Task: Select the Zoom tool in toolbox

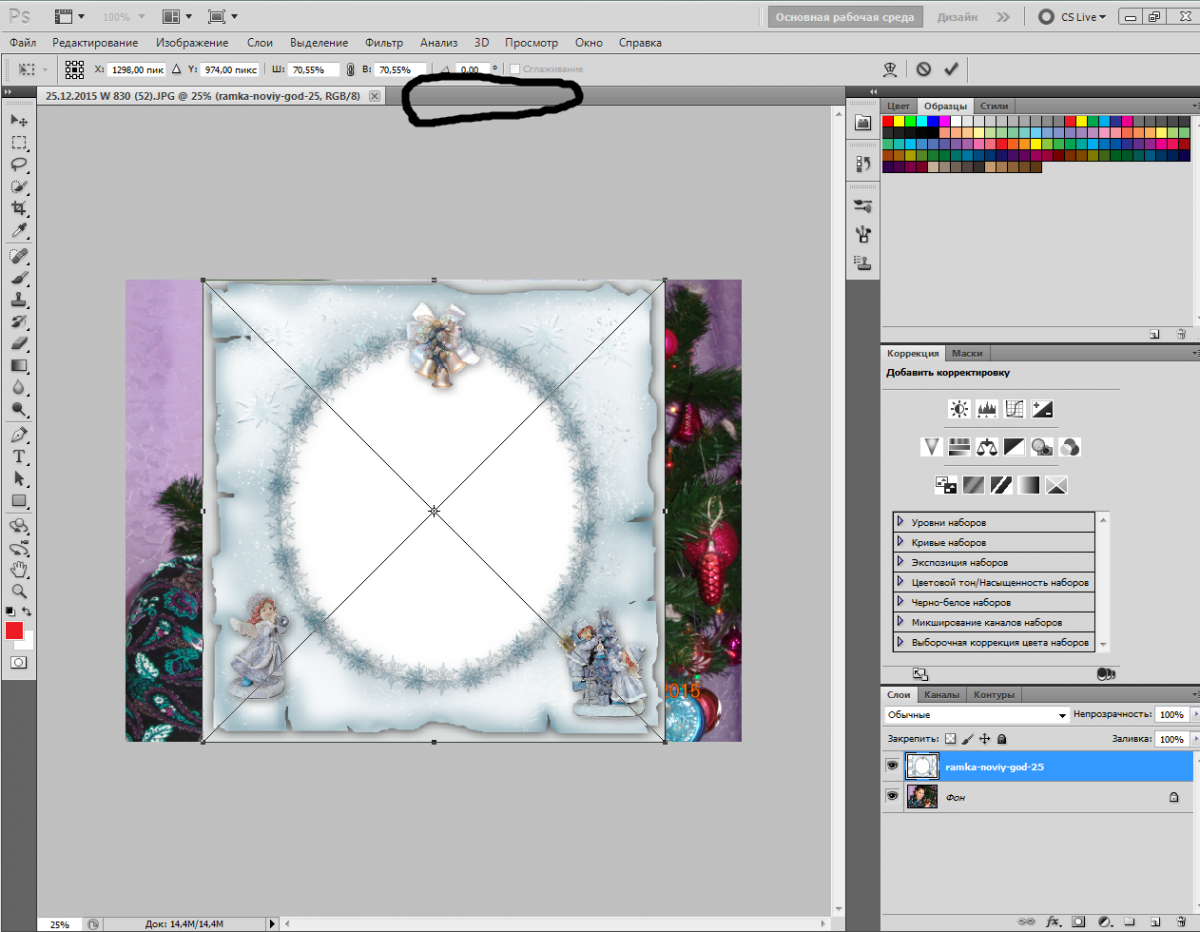Action: click(x=19, y=591)
